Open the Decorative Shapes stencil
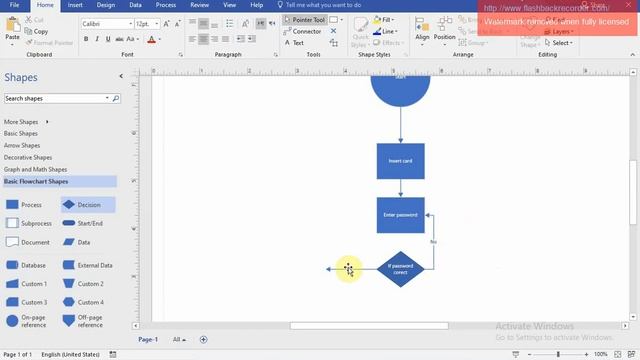The height and width of the screenshot is (360, 640). [x=28, y=157]
